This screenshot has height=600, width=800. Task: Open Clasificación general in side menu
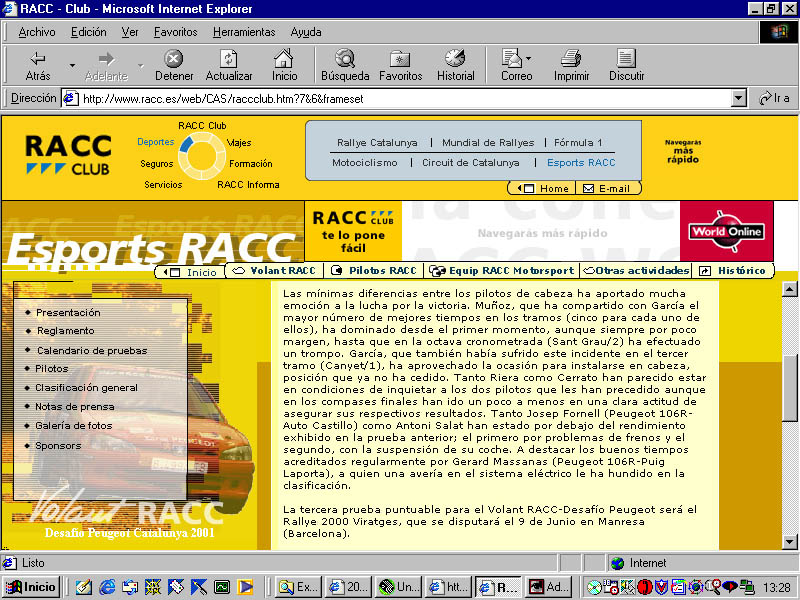(86, 388)
